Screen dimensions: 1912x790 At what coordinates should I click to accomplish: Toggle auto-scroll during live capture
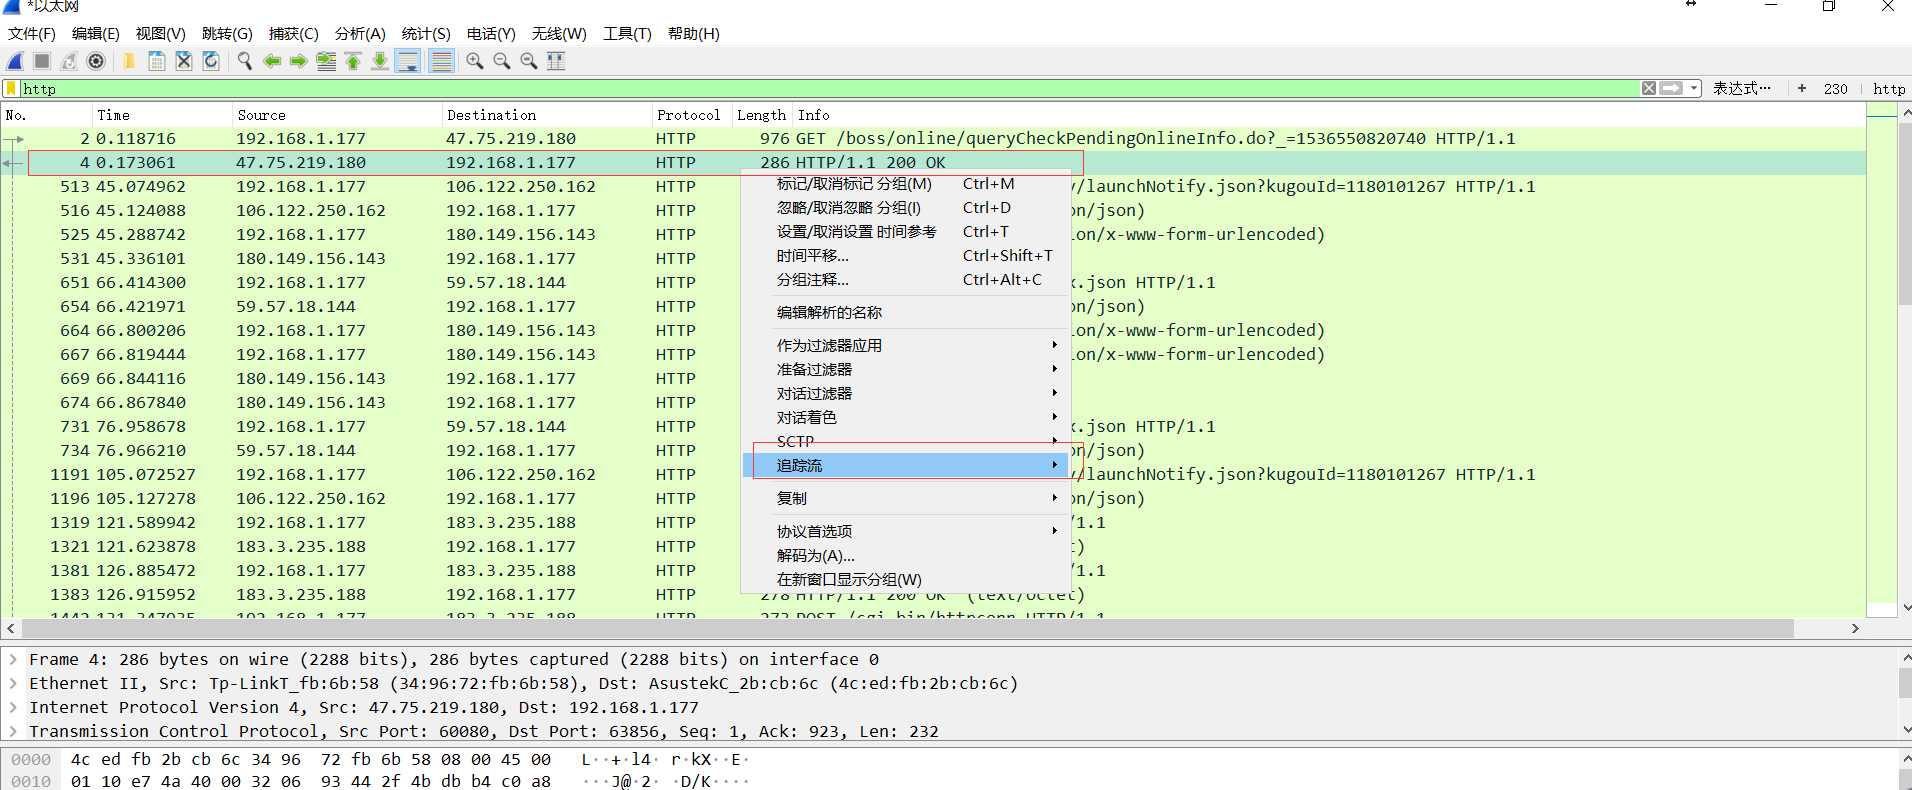(408, 61)
